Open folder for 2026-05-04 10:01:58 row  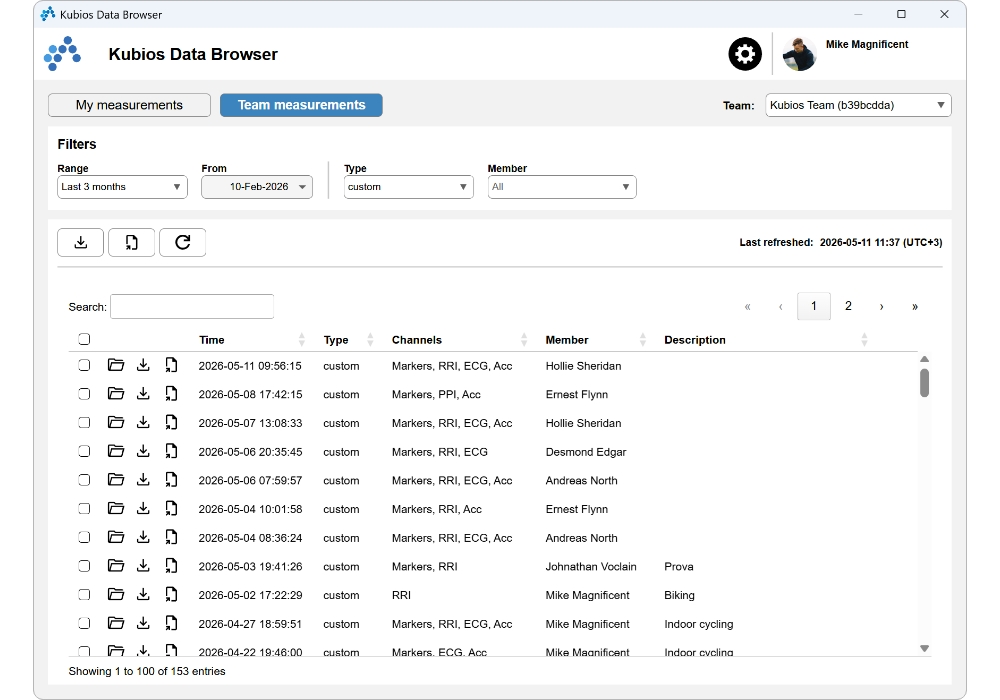[x=115, y=509]
